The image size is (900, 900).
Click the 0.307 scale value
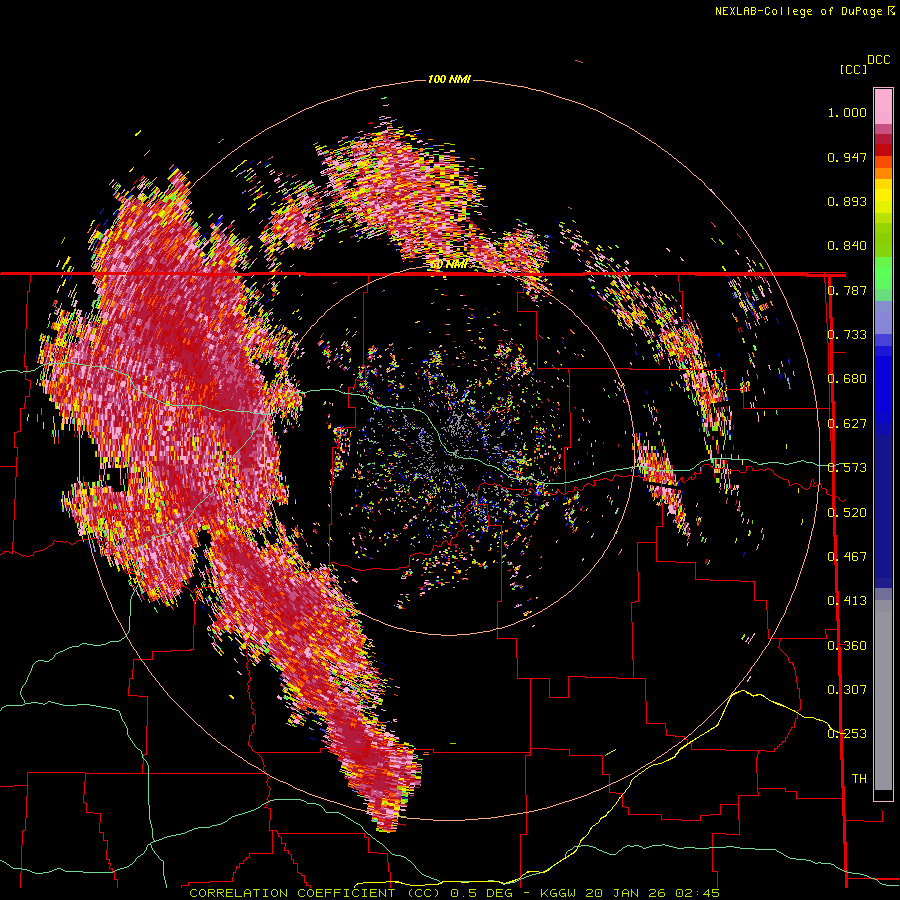click(847, 690)
